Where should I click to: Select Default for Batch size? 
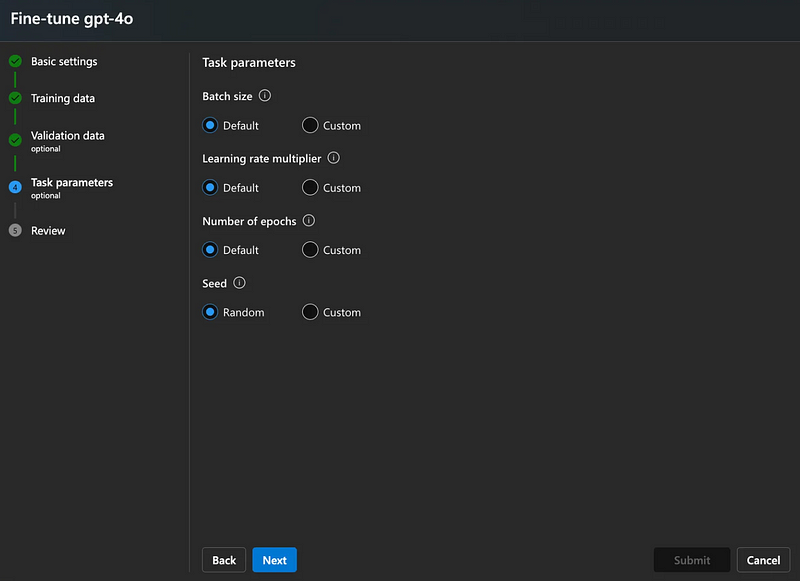[210, 125]
